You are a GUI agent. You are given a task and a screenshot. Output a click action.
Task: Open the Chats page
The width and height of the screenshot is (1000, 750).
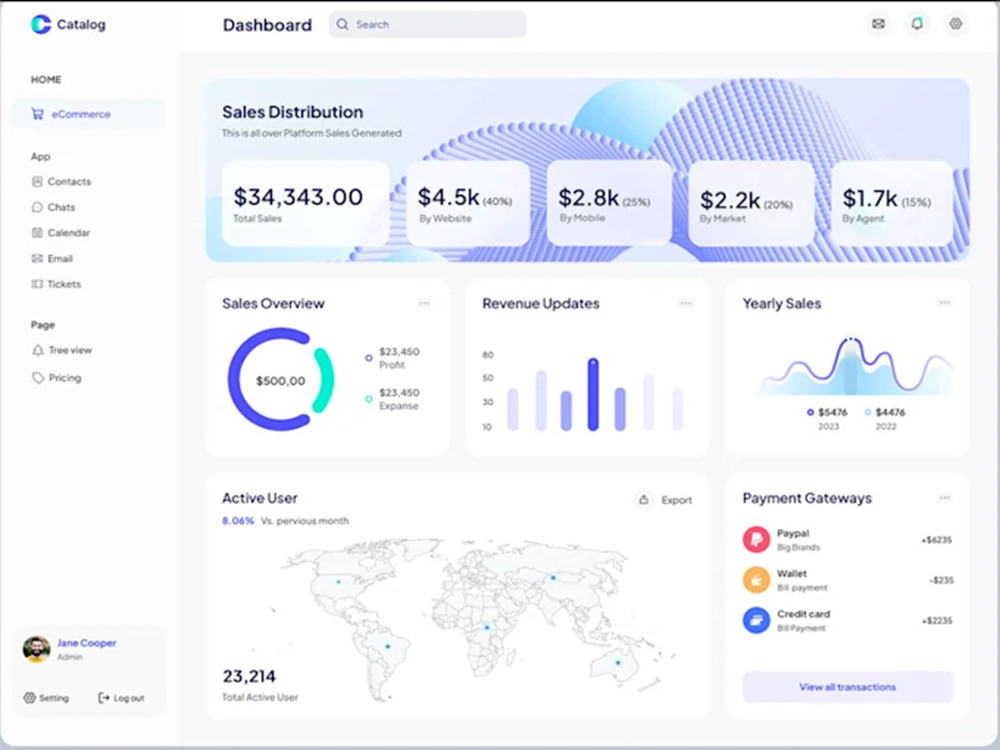[x=54, y=207]
